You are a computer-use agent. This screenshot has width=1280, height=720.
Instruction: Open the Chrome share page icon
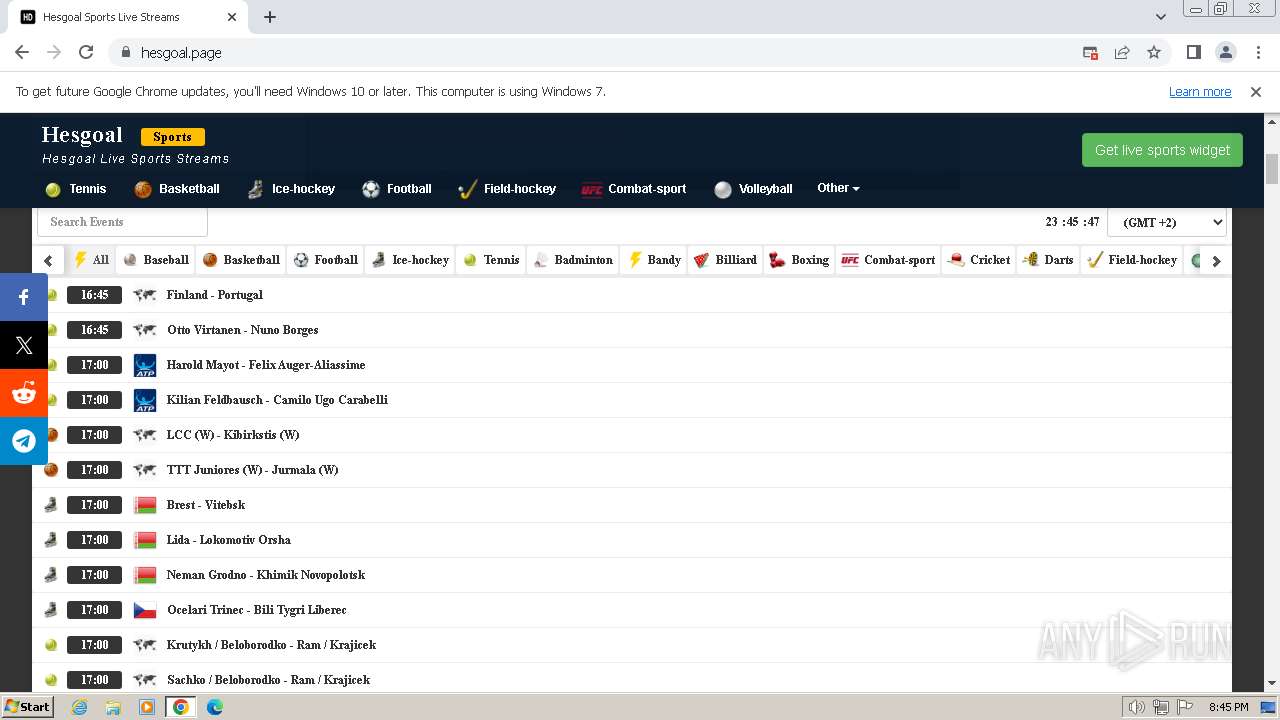click(1122, 52)
